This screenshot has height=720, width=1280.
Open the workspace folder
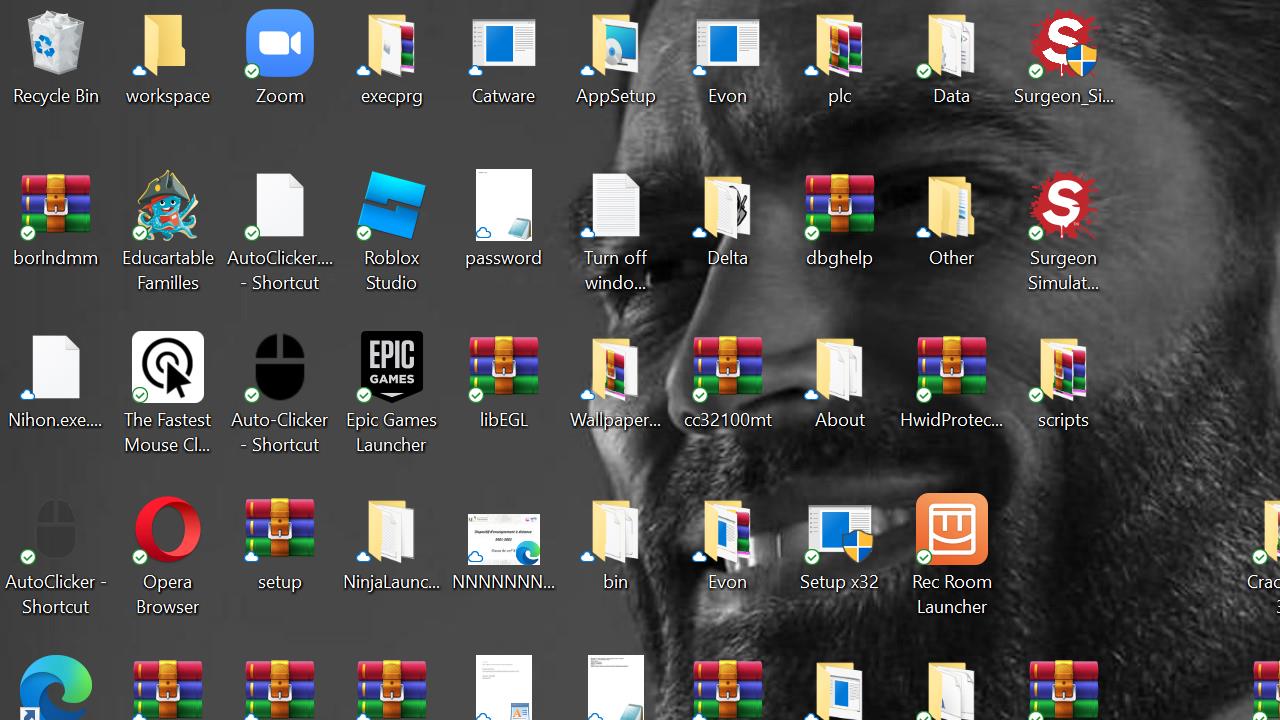tap(168, 45)
